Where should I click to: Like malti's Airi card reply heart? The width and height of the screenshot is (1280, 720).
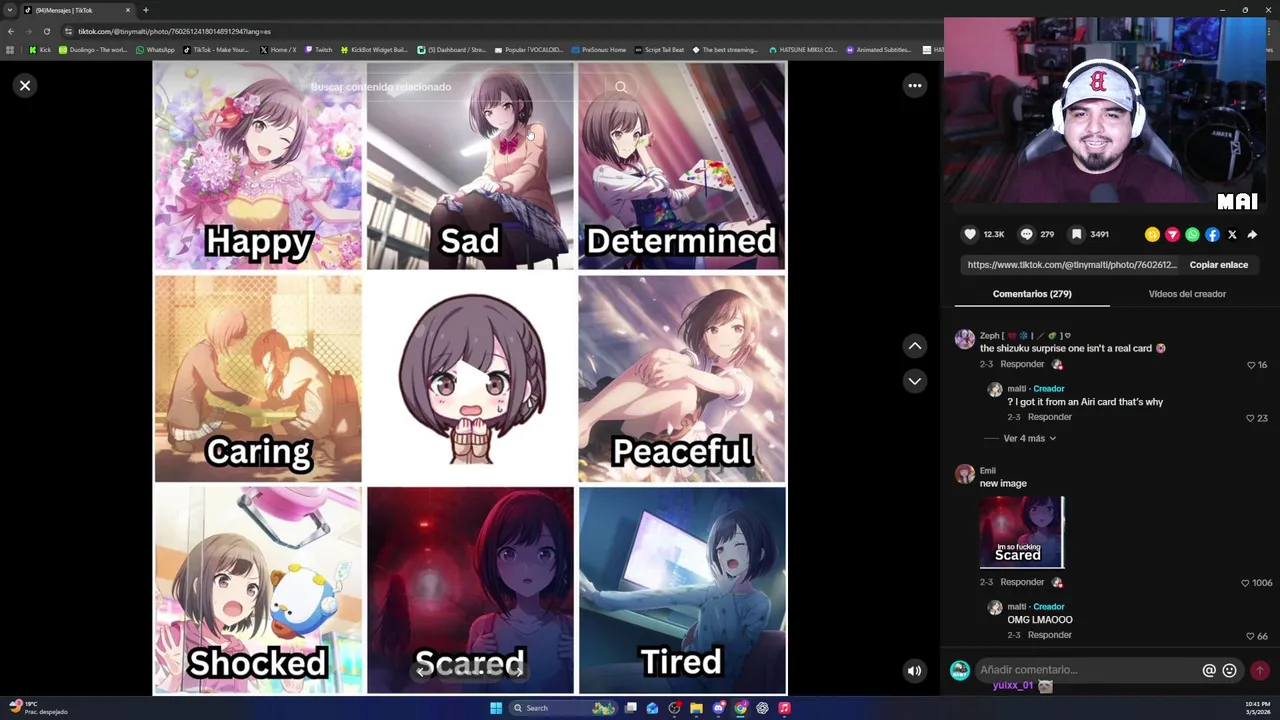click(1251, 418)
